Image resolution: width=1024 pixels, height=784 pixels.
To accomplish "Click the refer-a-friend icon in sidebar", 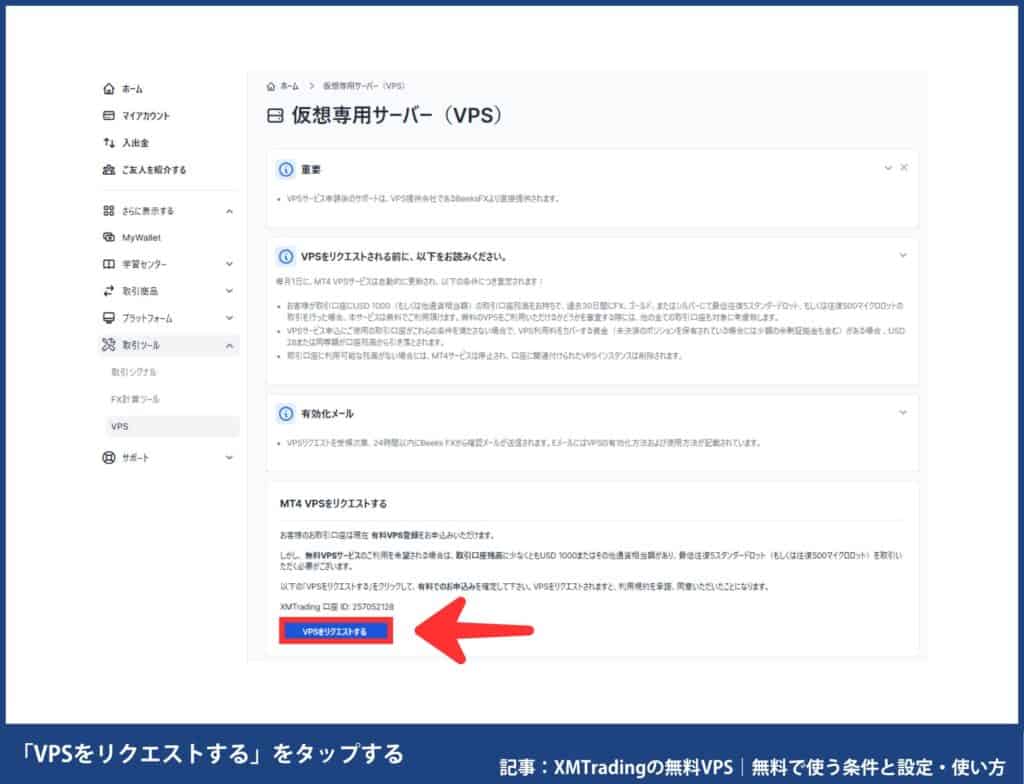I will pos(108,170).
